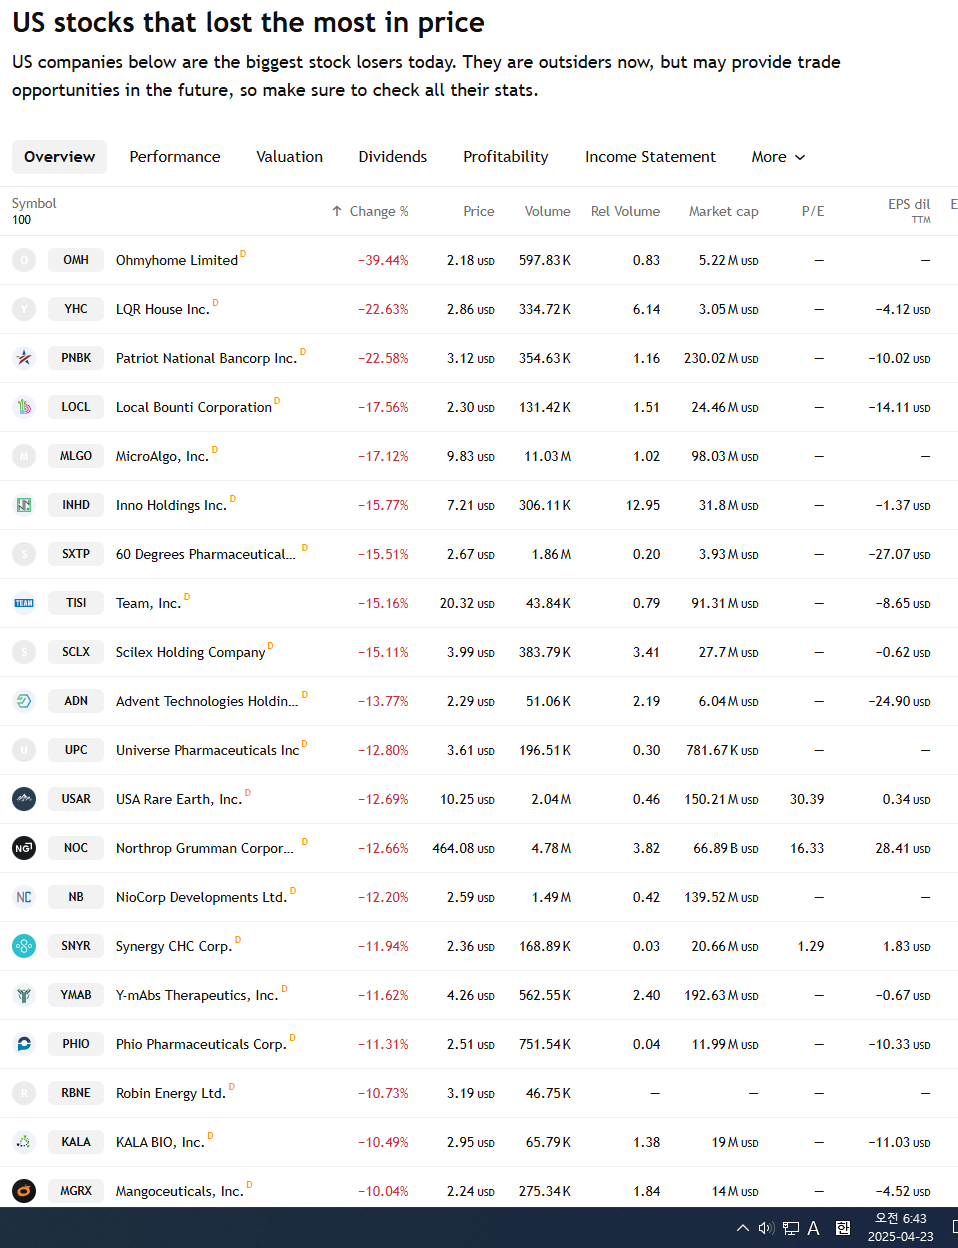Click the 1.29 P/E value for Synergy
958x1248 pixels.
[x=811, y=946]
